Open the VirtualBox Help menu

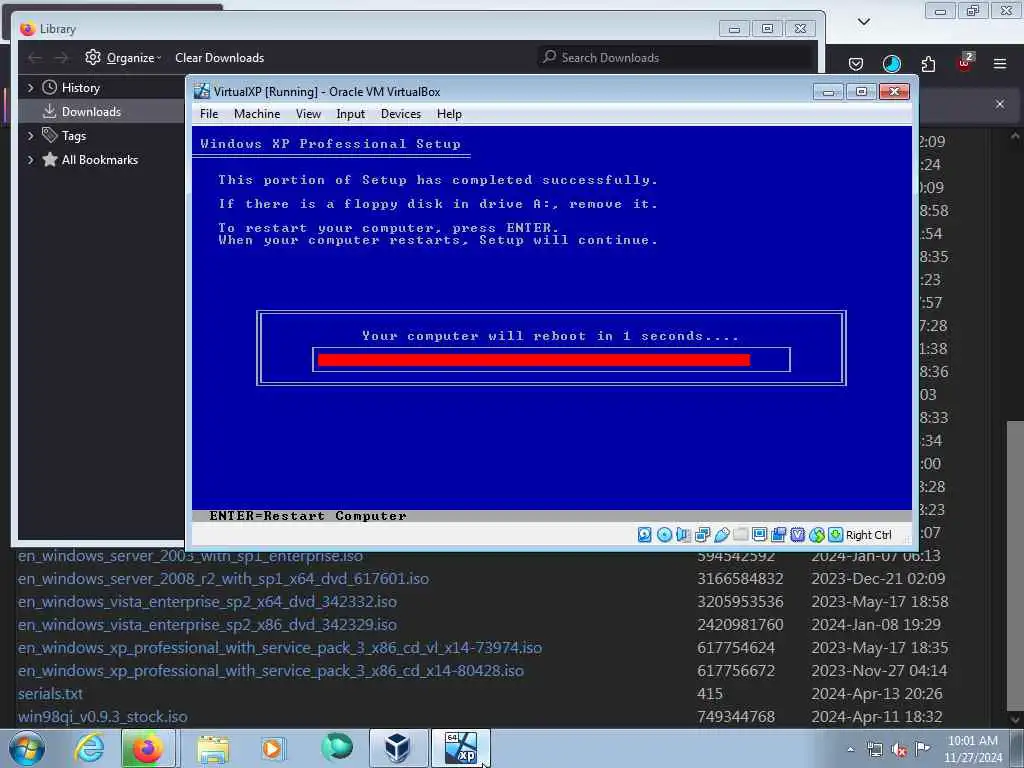449,114
